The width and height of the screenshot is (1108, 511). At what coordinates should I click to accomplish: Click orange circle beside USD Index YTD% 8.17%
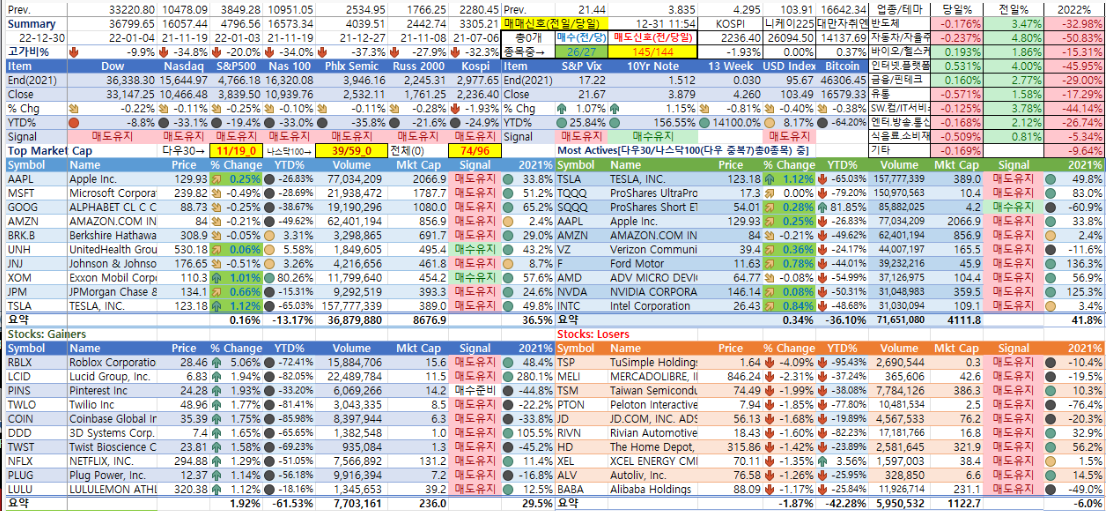point(771,122)
